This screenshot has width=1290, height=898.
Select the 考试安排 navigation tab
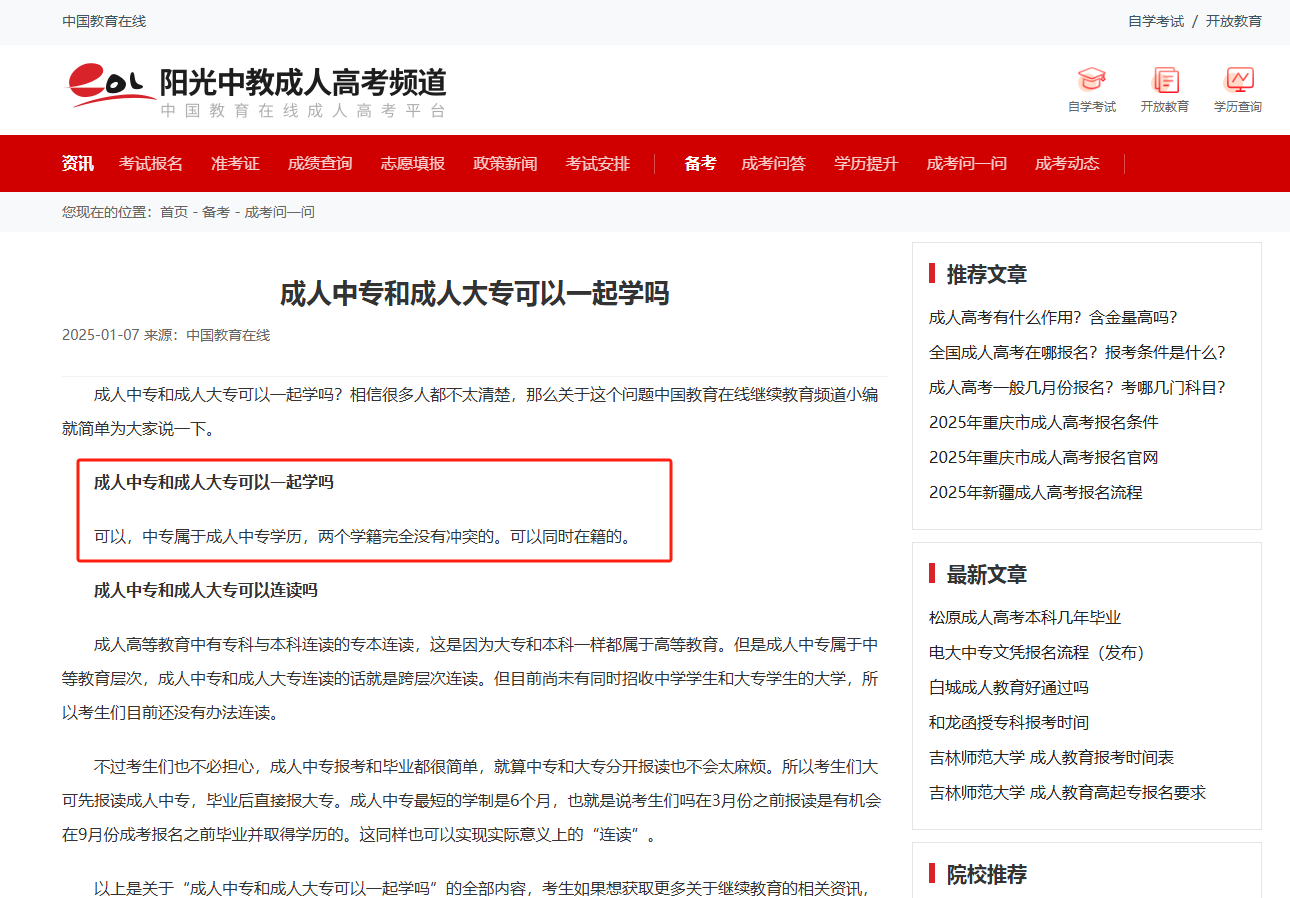(597, 163)
